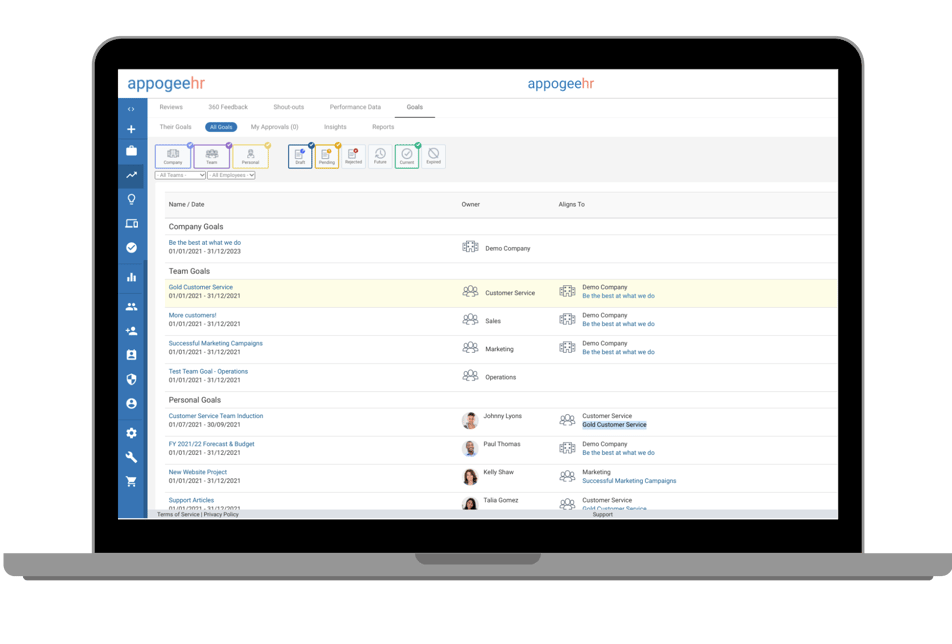The height and width of the screenshot is (644, 952).
Task: Click the Demo Company building icon
Action: pos(471,247)
